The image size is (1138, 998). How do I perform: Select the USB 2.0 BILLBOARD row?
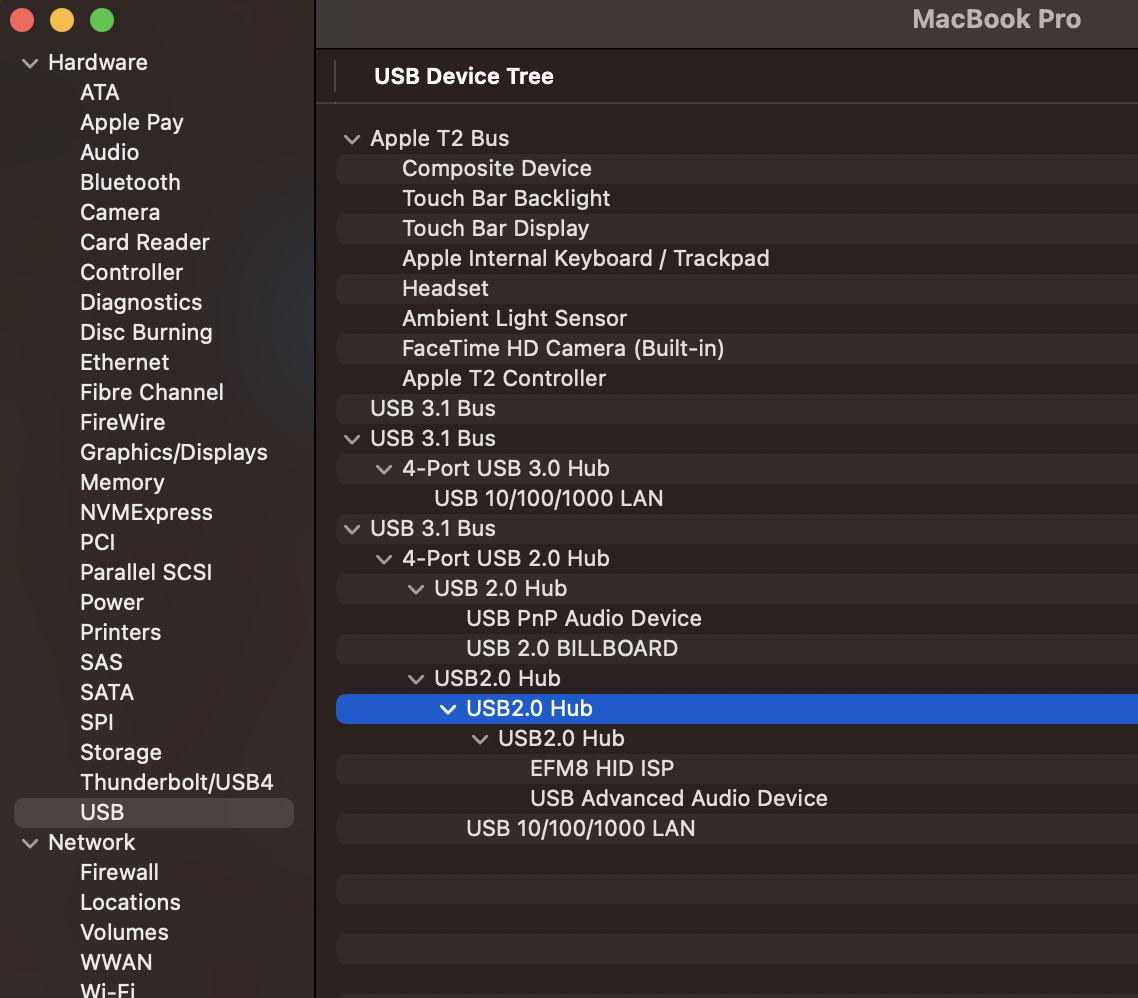point(737,649)
